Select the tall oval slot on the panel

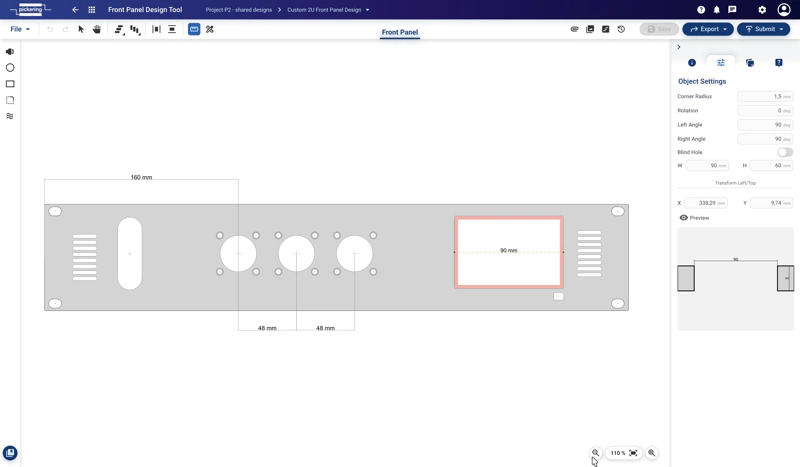click(130, 254)
